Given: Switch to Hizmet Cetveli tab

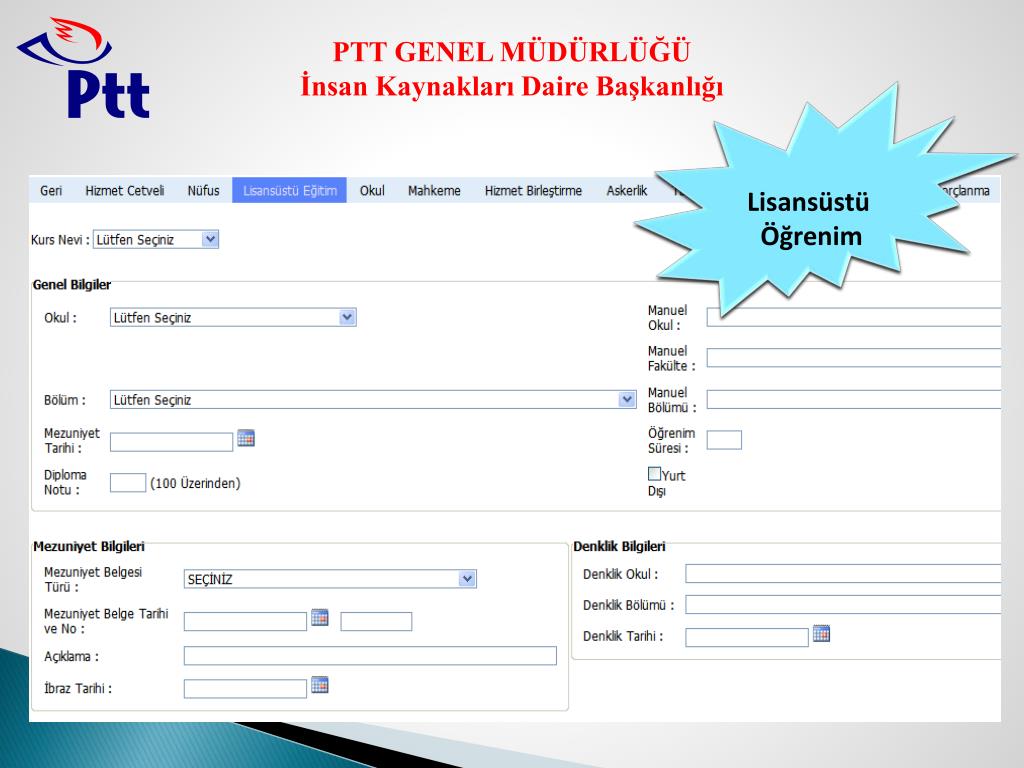Looking at the screenshot, I should coord(124,191).
